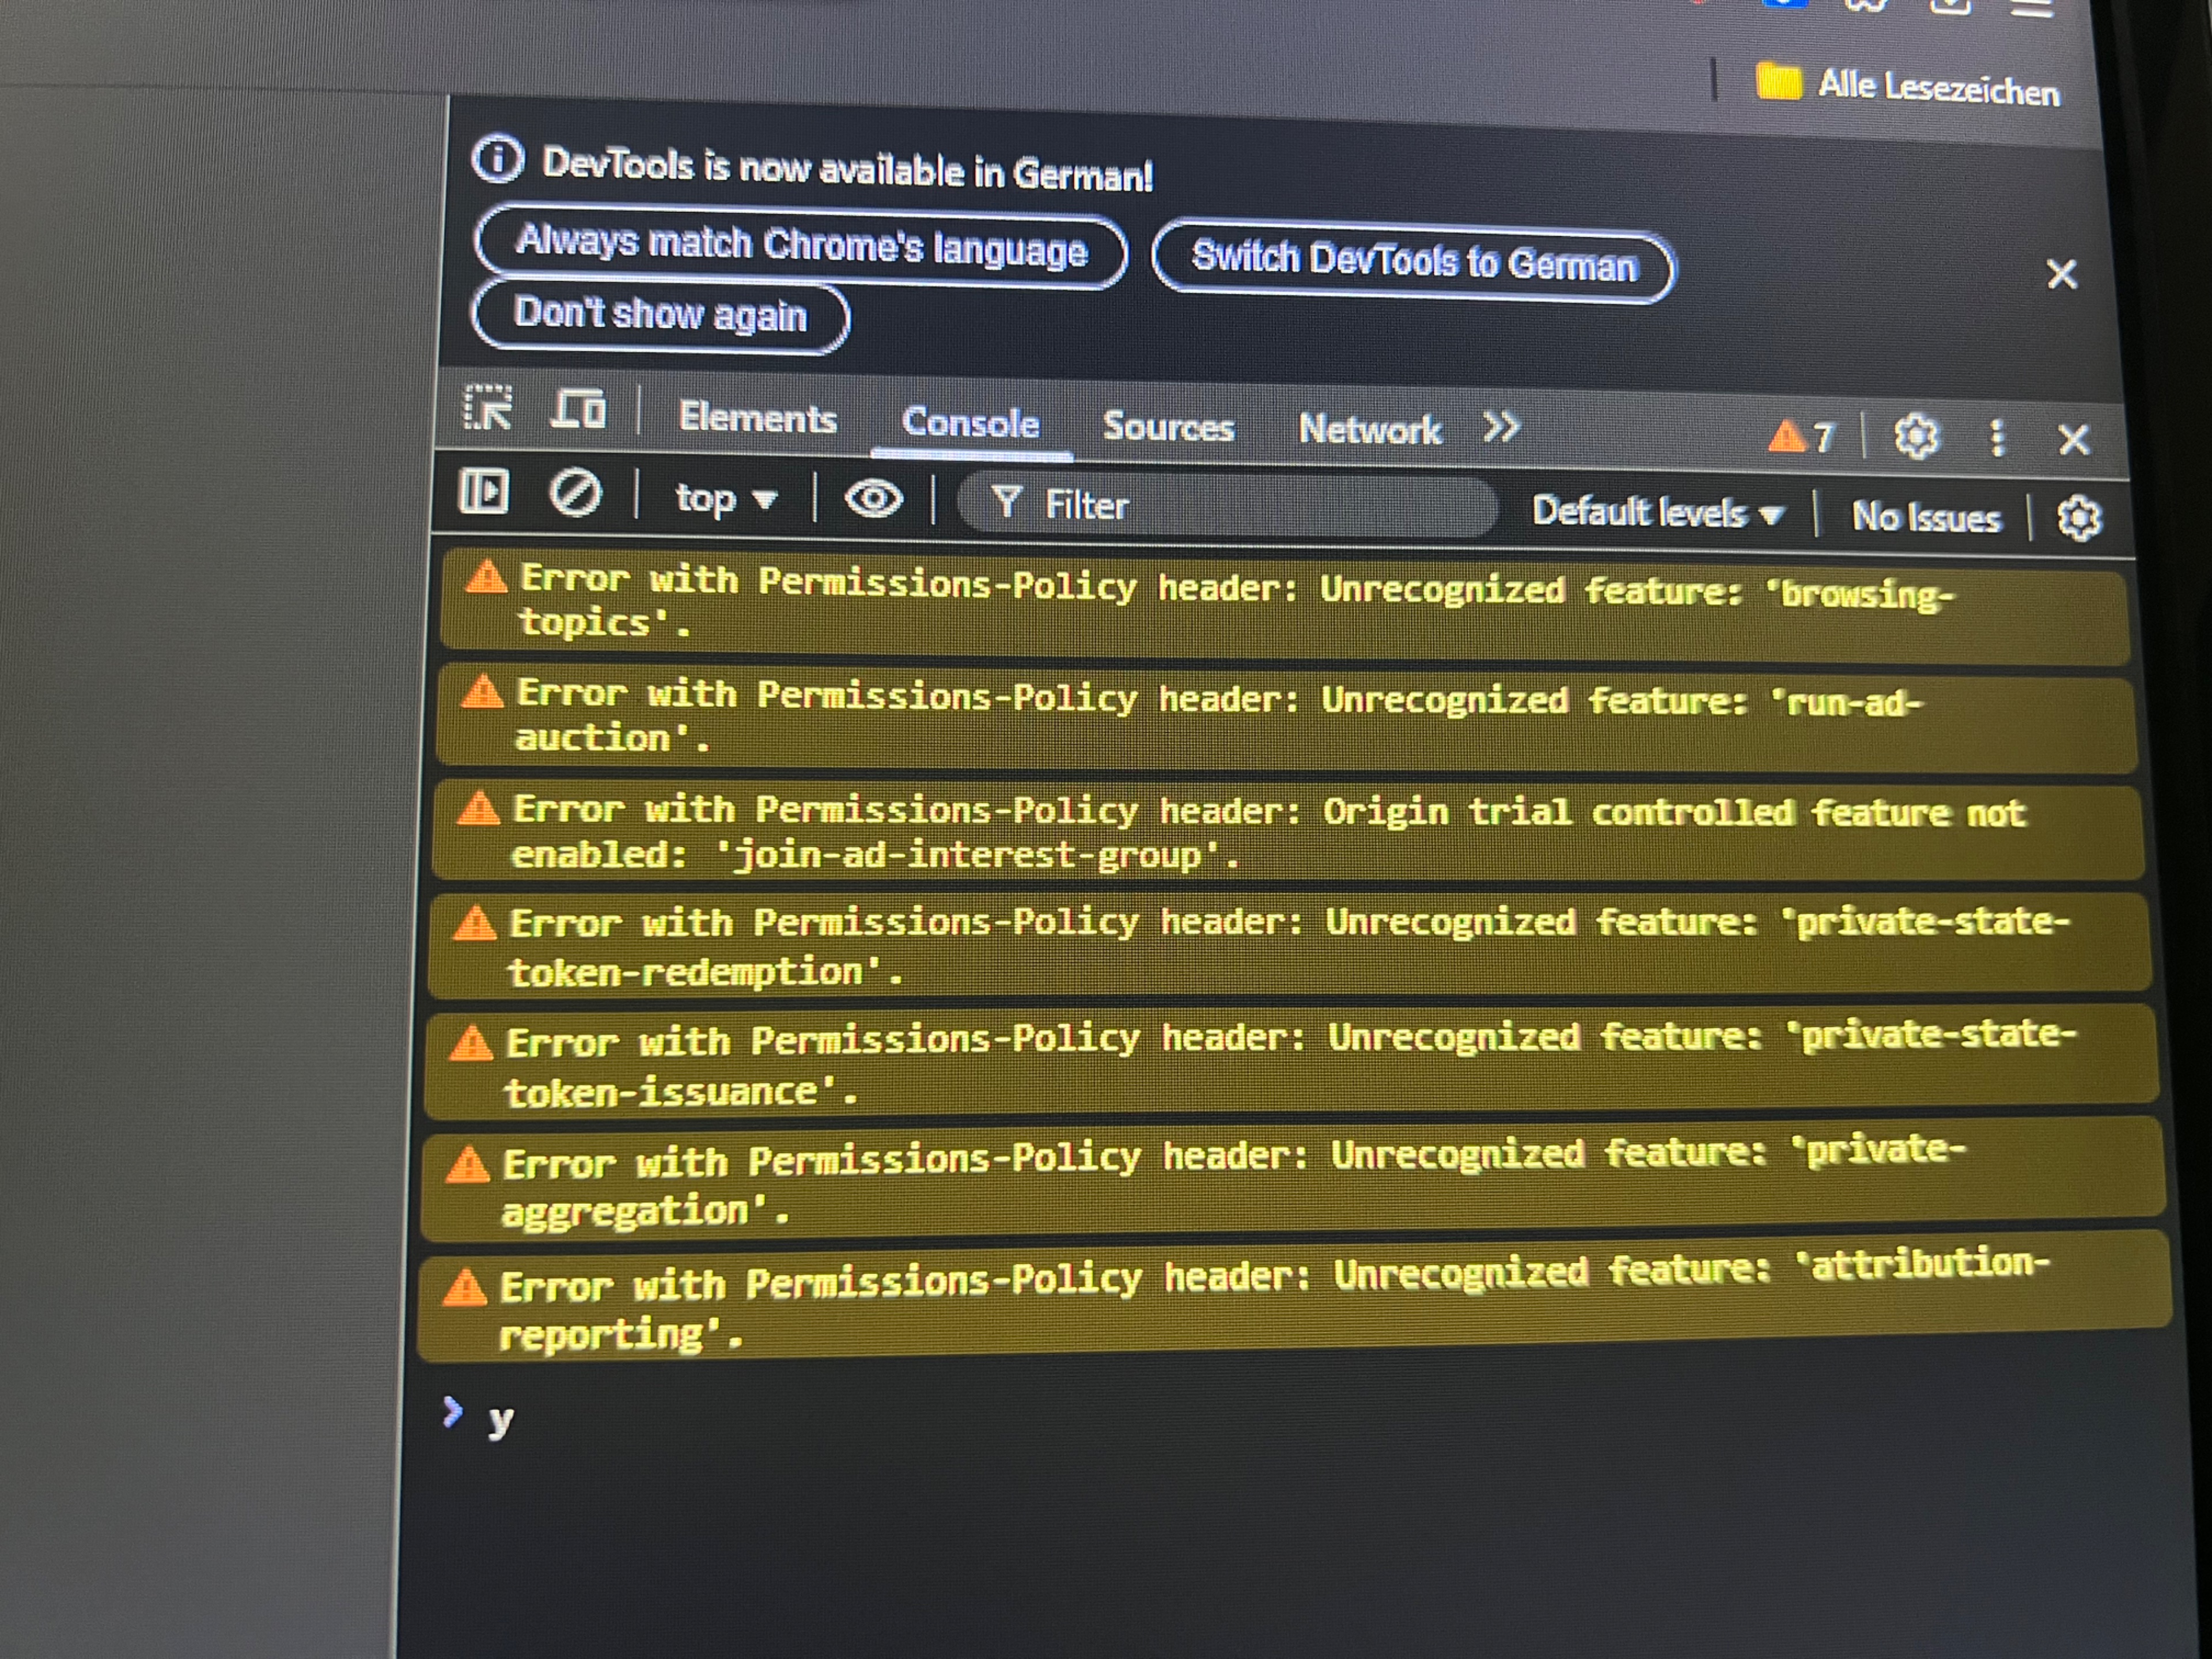Toggle the device toolbar icon
The height and width of the screenshot is (1659, 2212).
click(578, 410)
